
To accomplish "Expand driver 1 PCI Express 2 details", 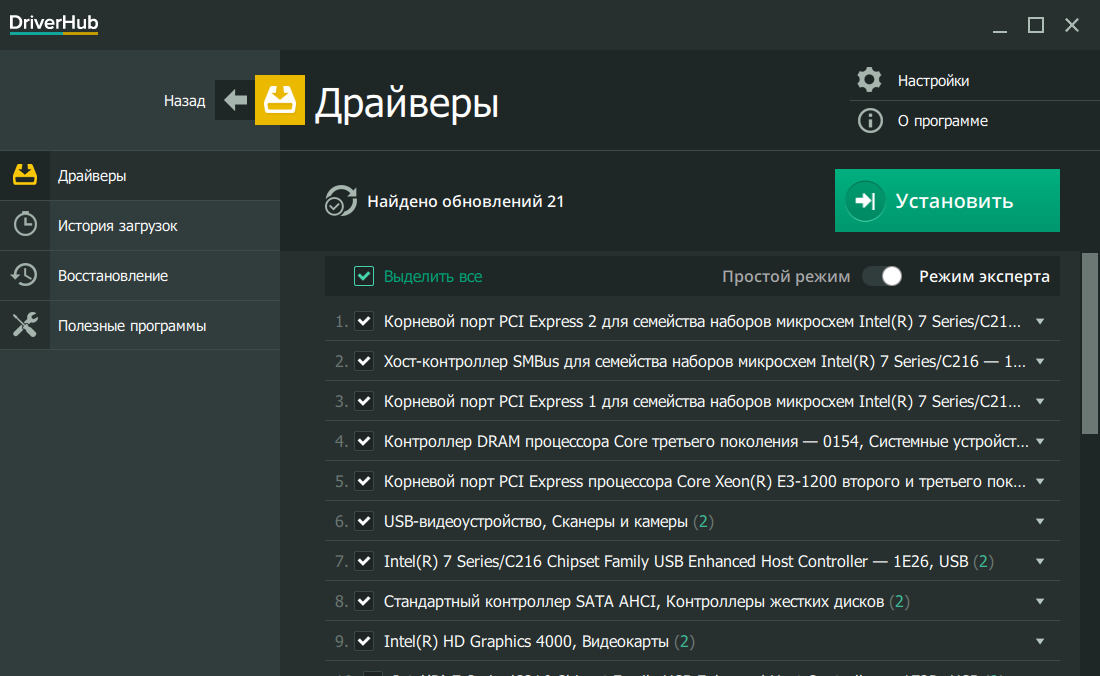I will click(1040, 322).
